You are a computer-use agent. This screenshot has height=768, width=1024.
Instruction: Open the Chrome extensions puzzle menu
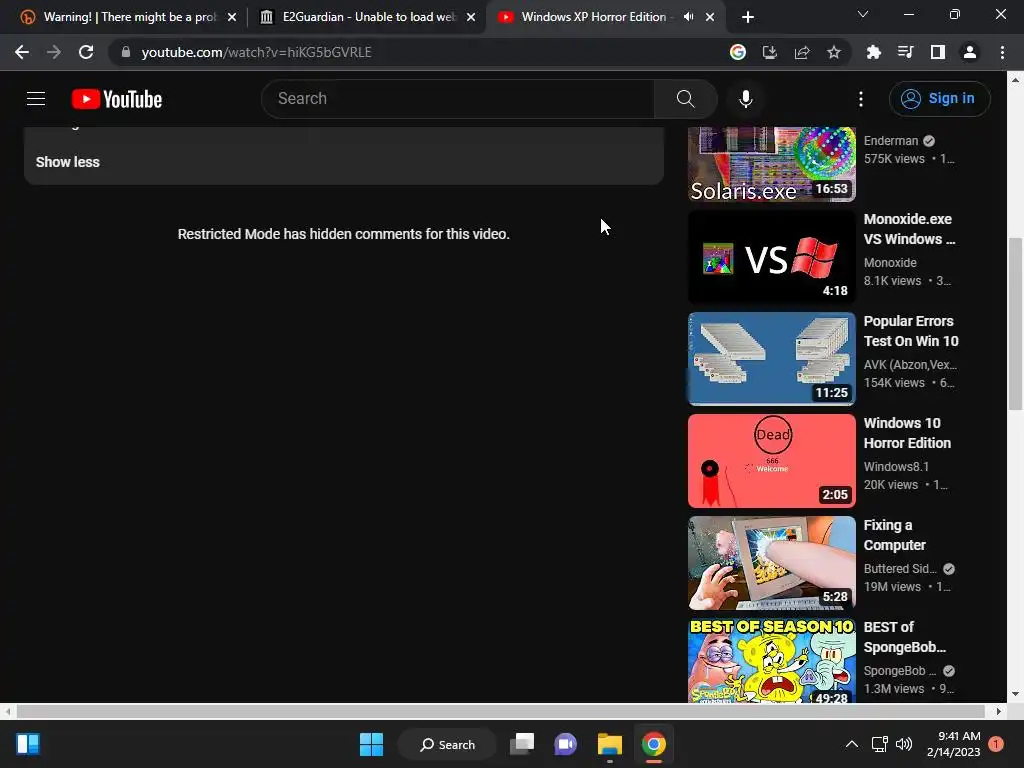pyautogui.click(x=874, y=52)
